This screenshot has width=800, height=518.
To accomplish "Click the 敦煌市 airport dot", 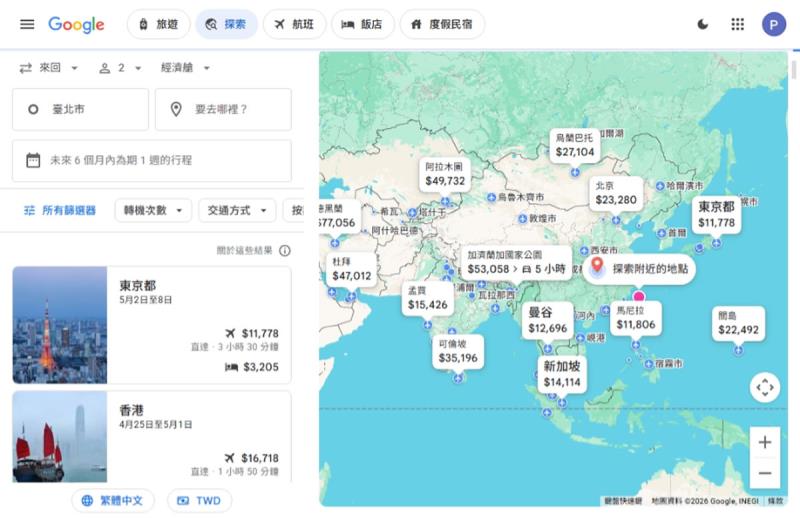I will click(522, 219).
